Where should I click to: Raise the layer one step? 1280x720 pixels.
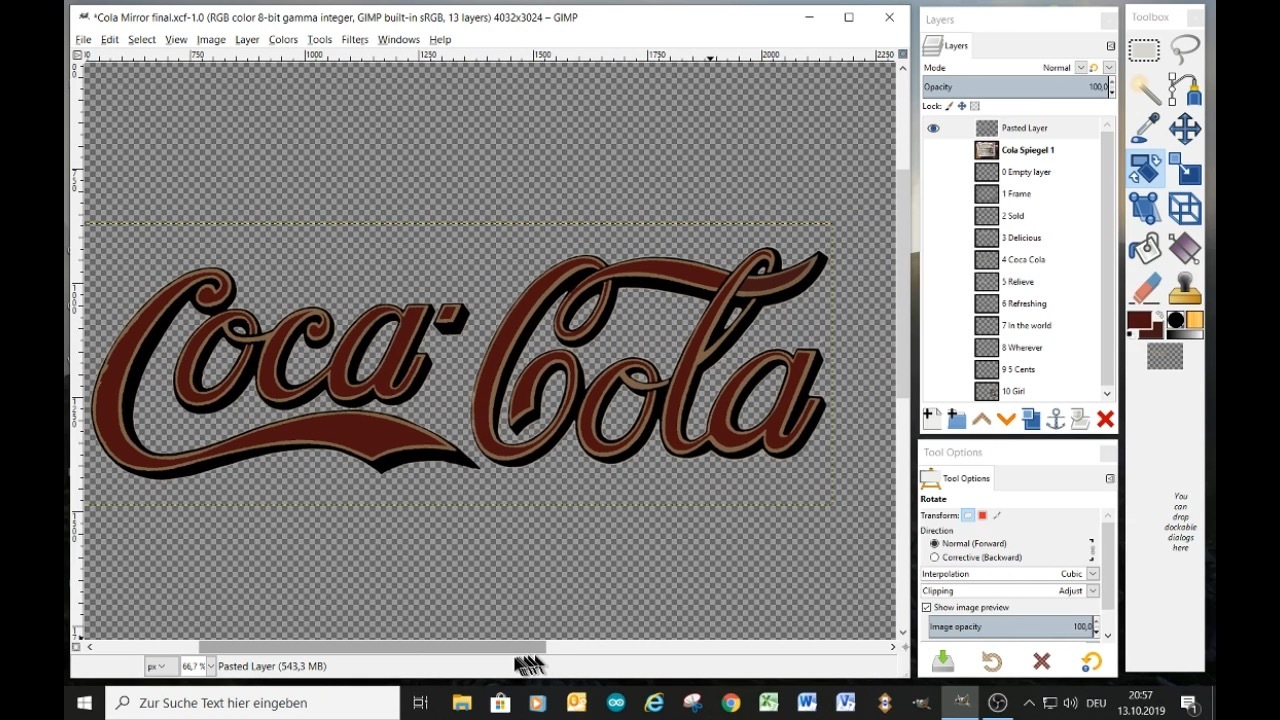point(982,419)
